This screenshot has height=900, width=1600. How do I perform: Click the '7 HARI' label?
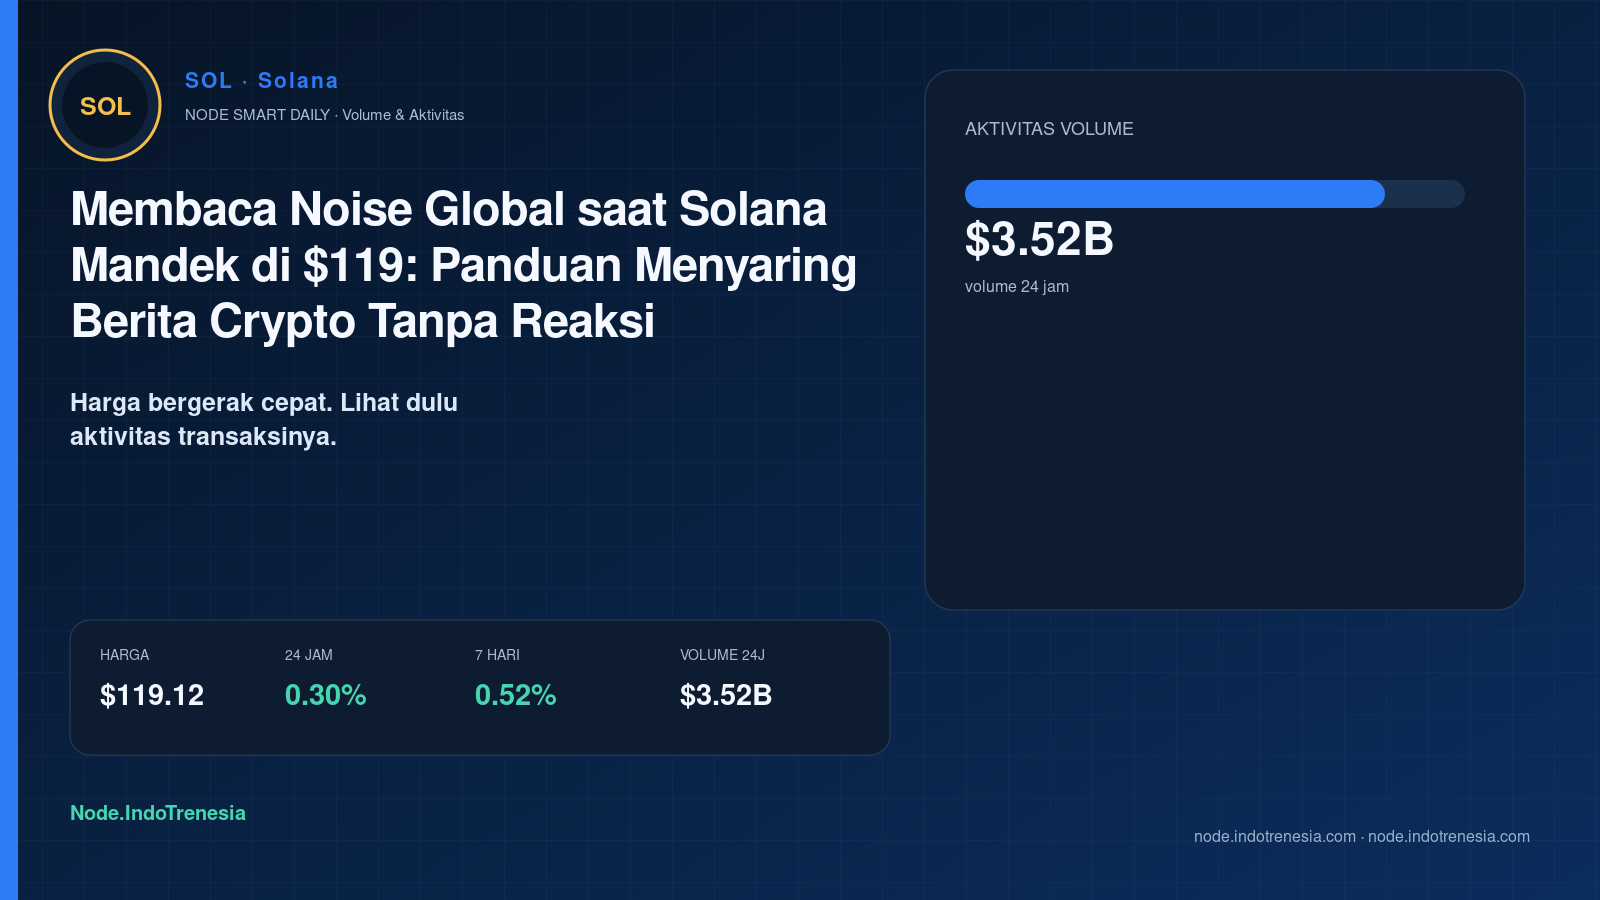(x=497, y=655)
